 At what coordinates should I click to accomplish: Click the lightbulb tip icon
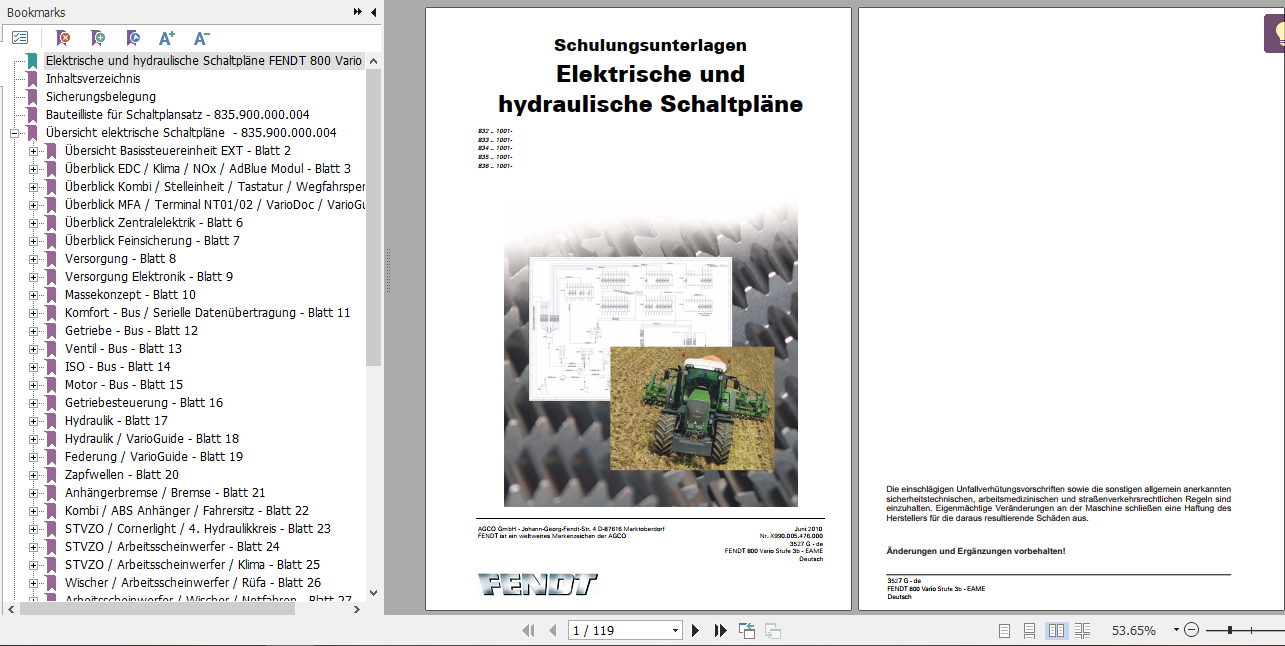click(1275, 32)
